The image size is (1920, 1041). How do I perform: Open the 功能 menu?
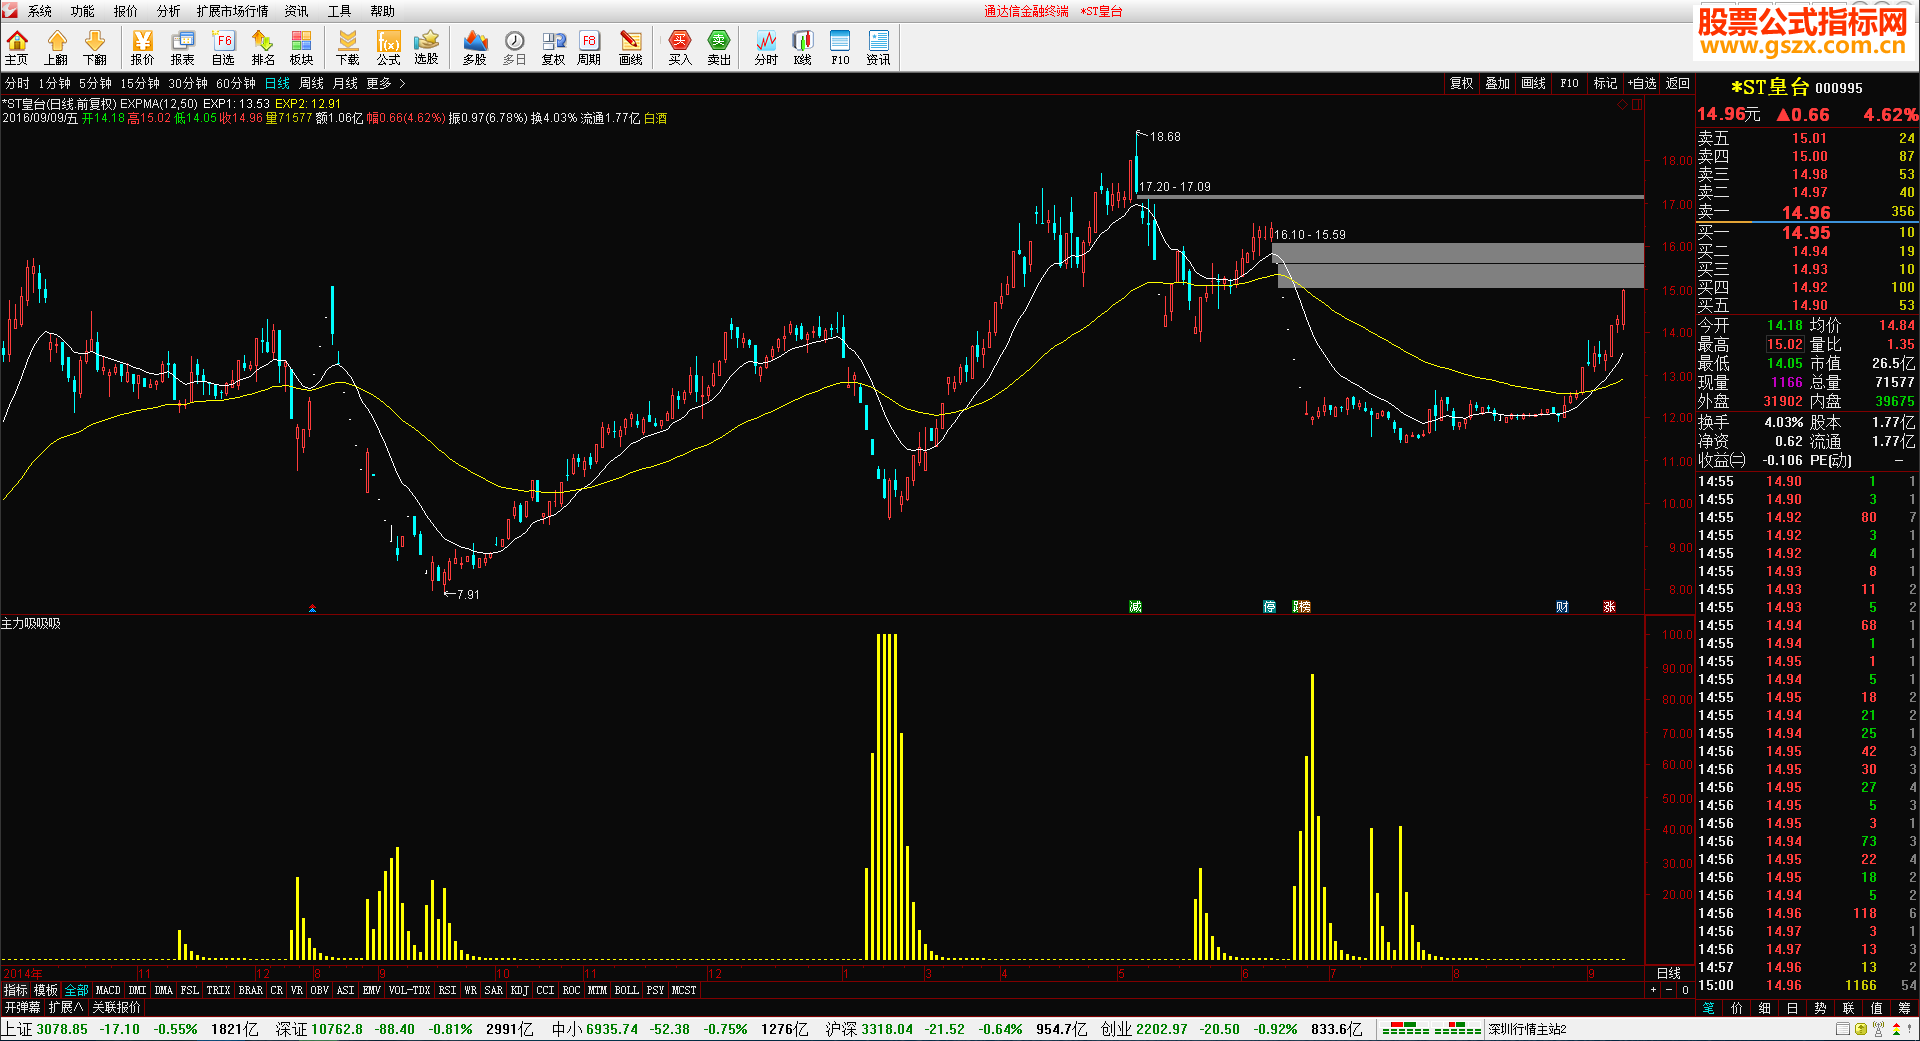click(x=83, y=11)
